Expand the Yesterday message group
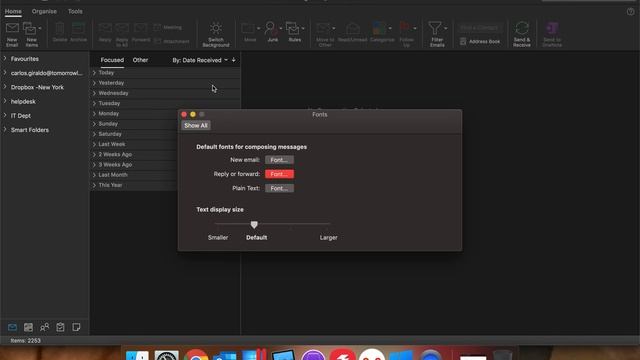 point(94,83)
